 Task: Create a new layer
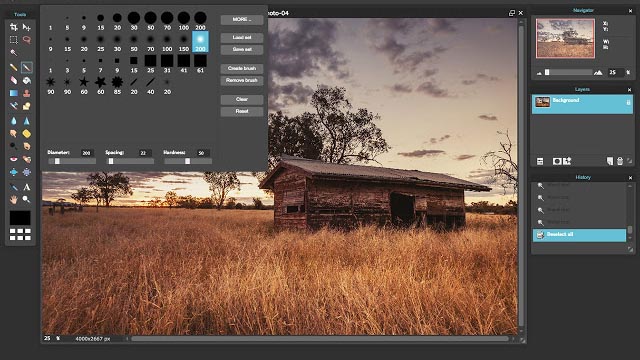coord(610,162)
